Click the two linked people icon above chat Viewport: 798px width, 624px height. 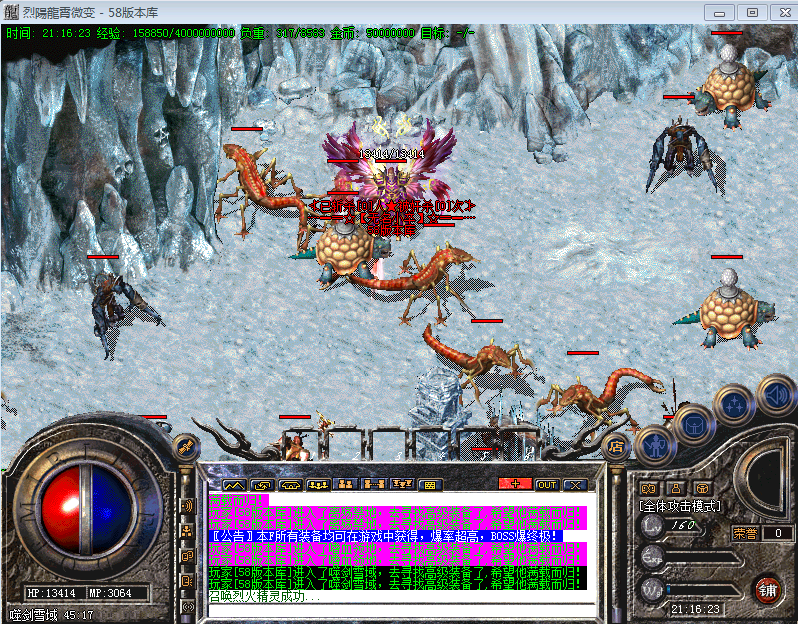[x=374, y=484]
